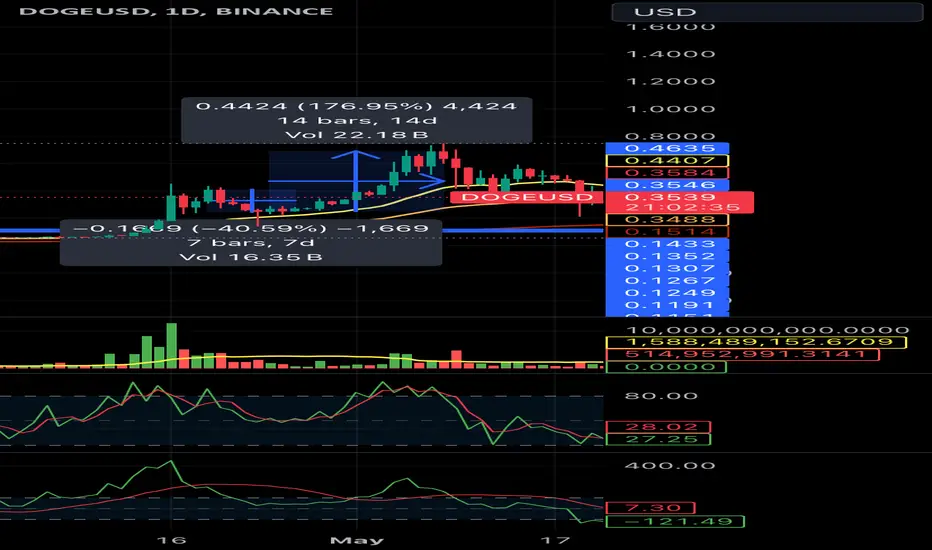Click the May date axis label

(x=357, y=540)
